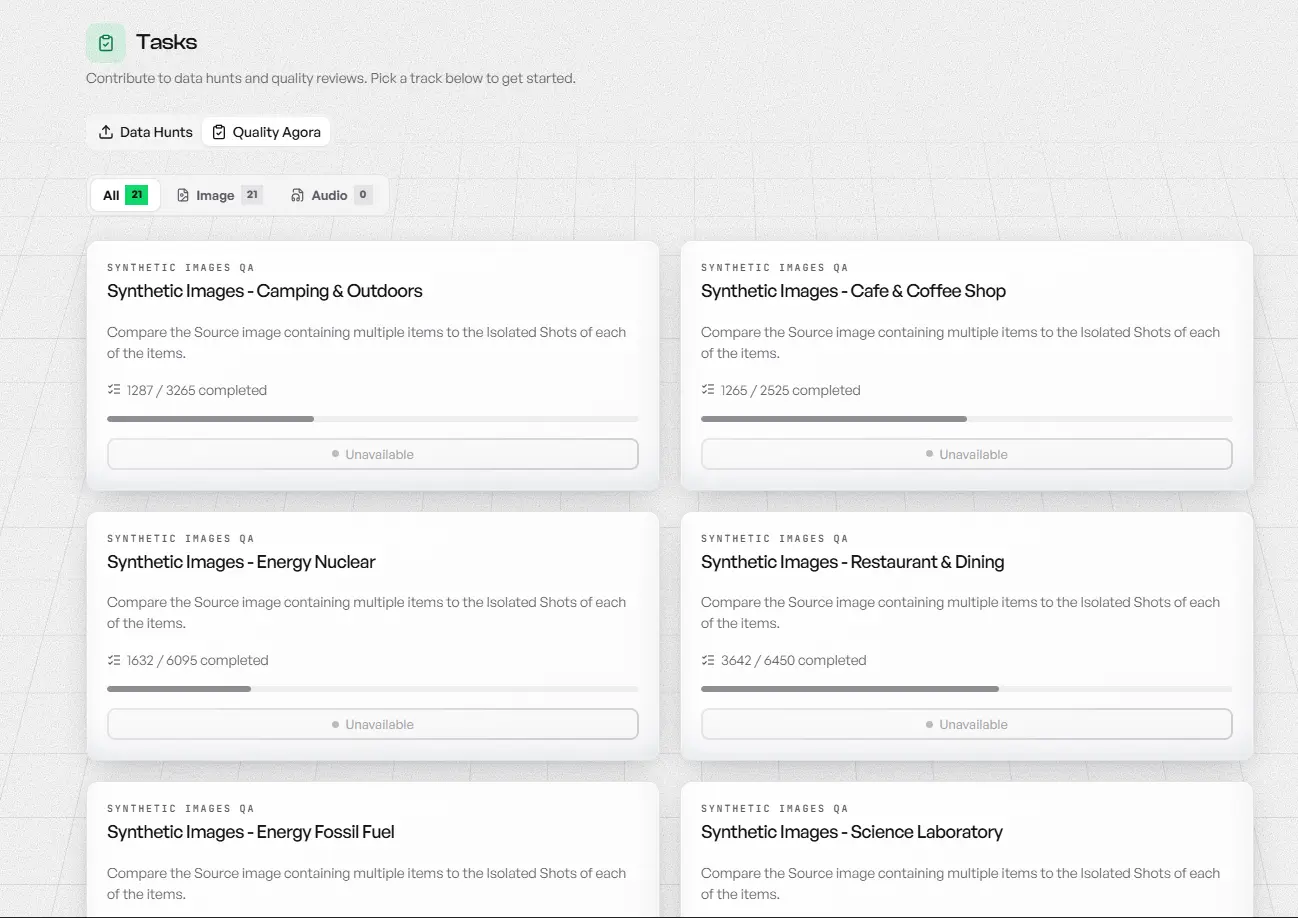Click Unavailable button on Cafe & Coffee Shop card
Screen dimensions: 1298x918
coord(967,454)
